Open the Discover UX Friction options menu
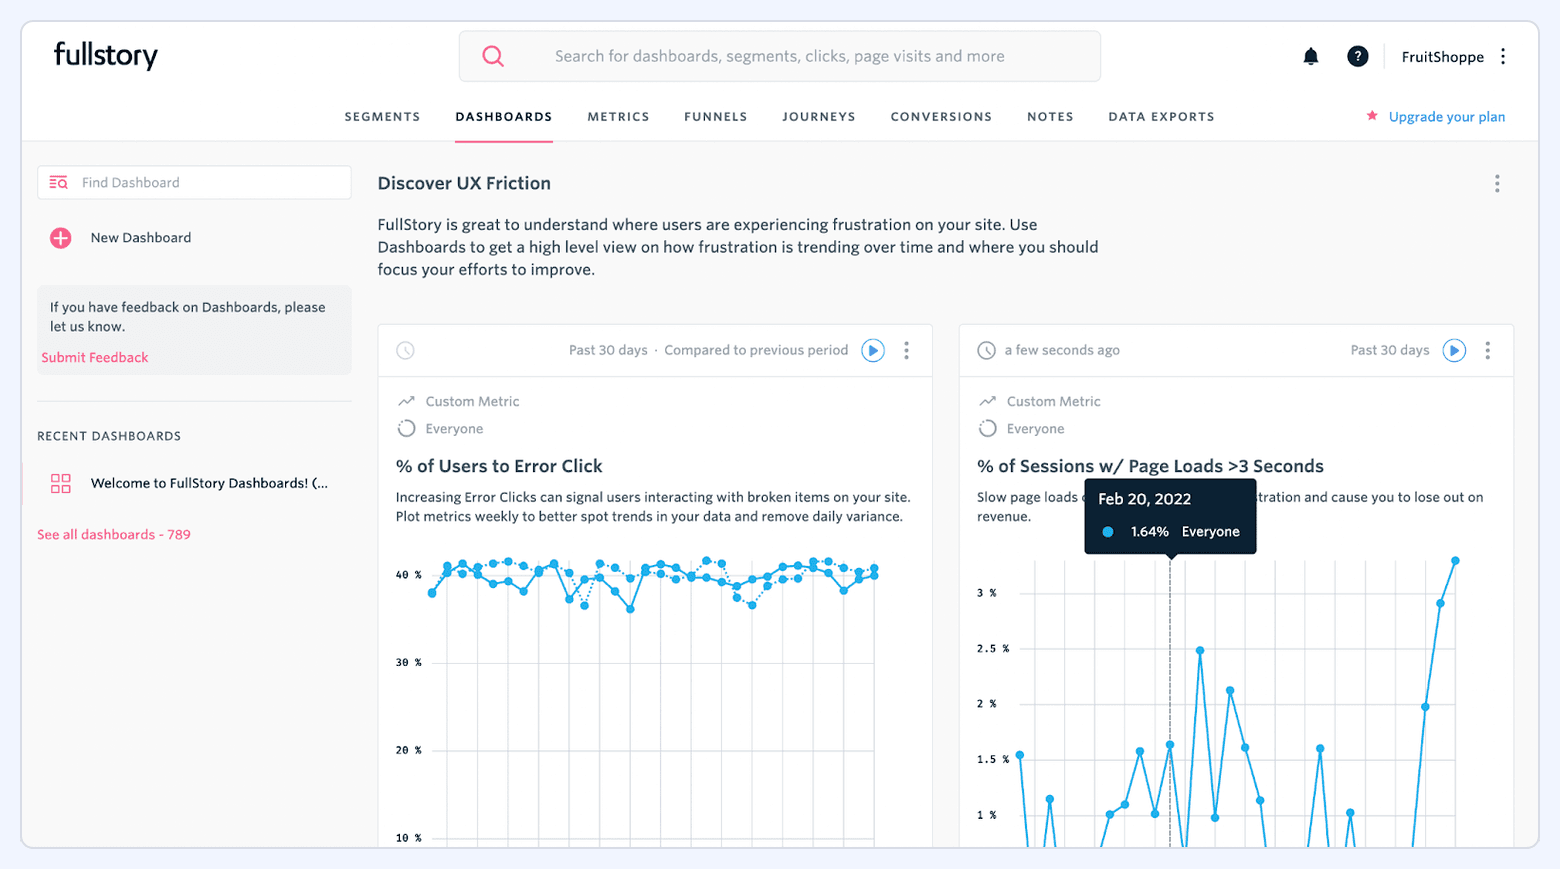1560x869 pixels. 1497,183
